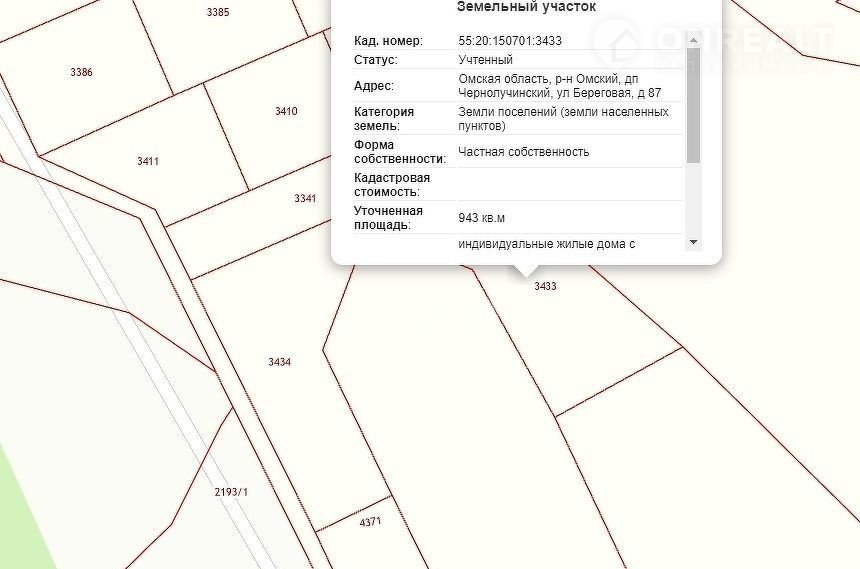The height and width of the screenshot is (569, 860).
Task: Click the gray scrollbar thumb in popup
Action: click(x=693, y=105)
